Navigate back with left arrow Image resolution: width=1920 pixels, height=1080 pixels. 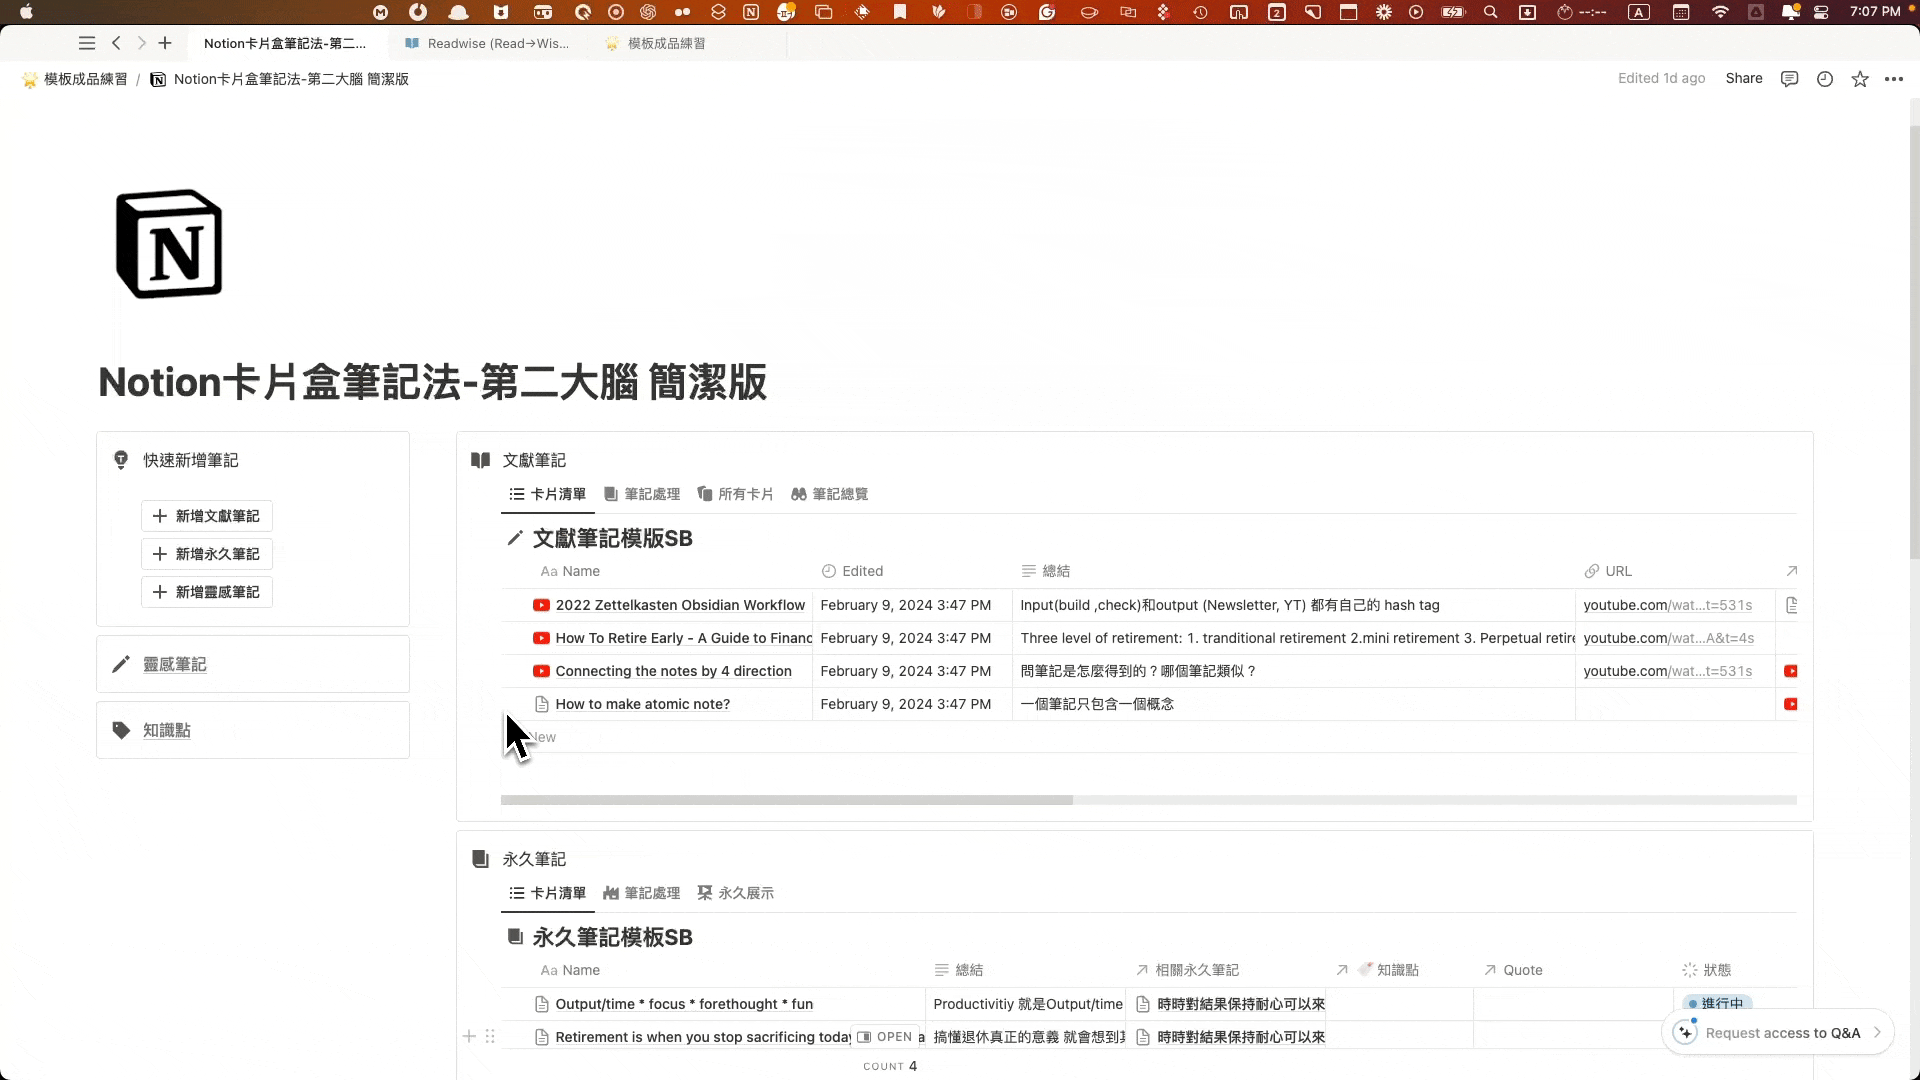117,43
